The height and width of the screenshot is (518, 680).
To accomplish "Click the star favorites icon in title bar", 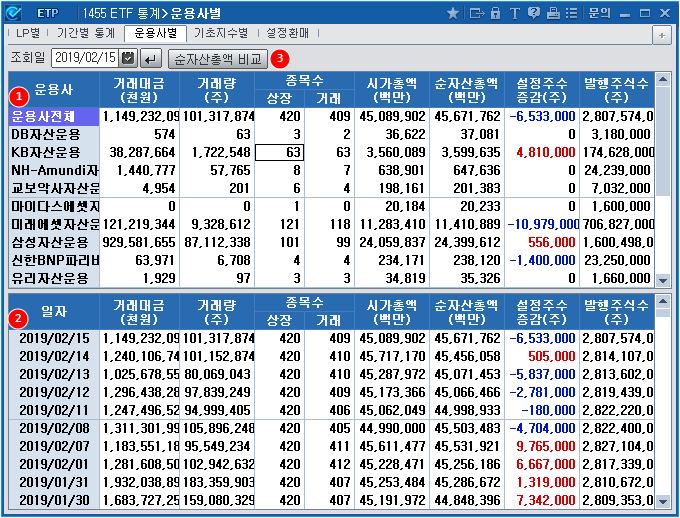I will click(x=453, y=13).
